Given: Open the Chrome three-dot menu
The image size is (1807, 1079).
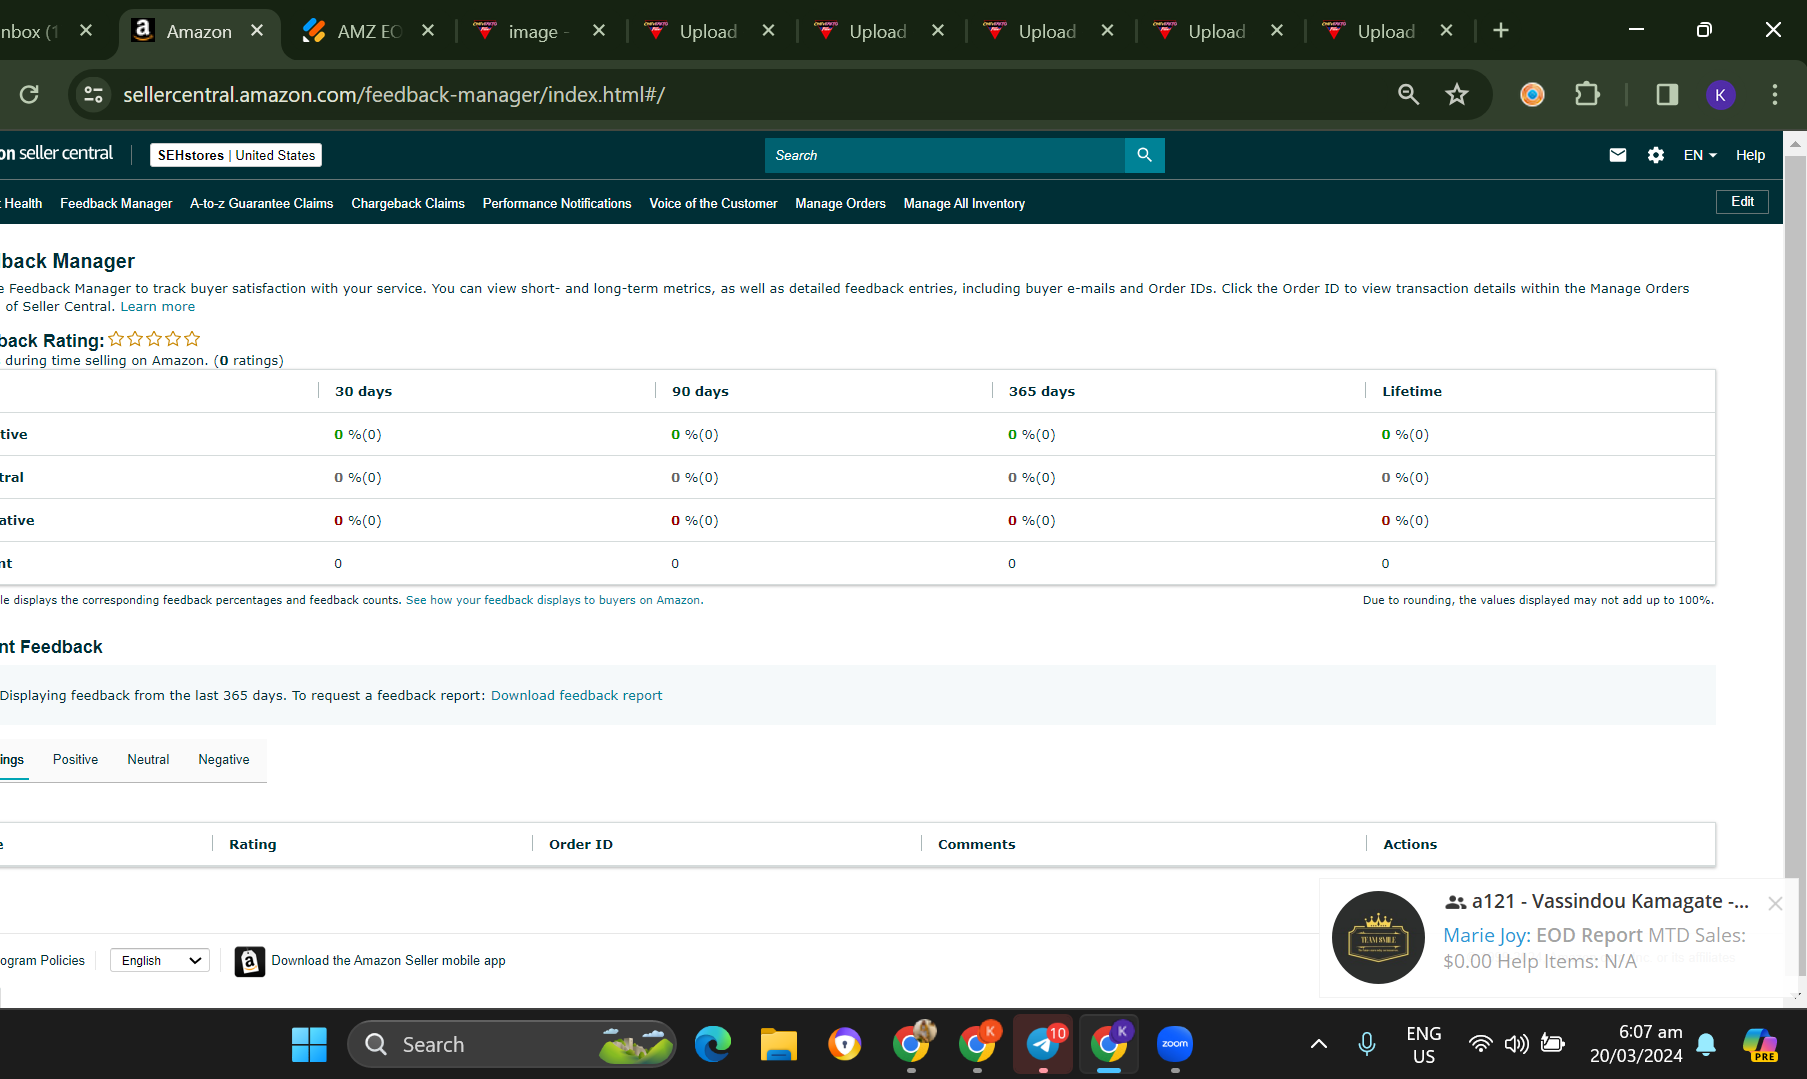Looking at the screenshot, I should [x=1775, y=94].
